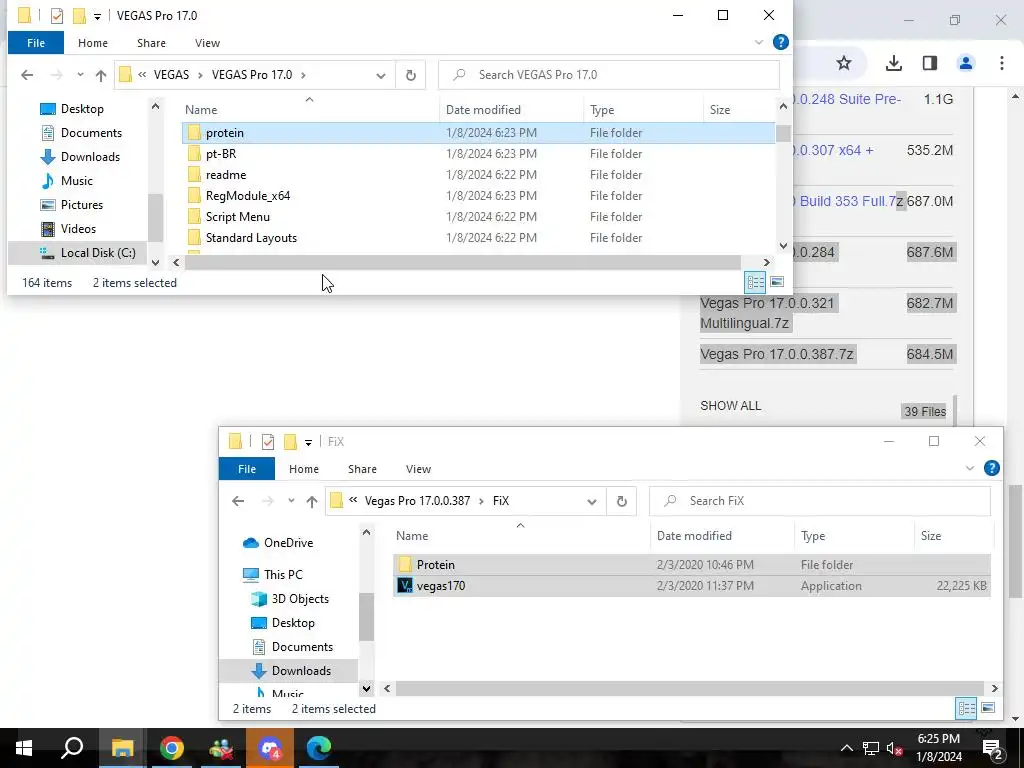Select the Protein folder in FiX window
1024x768 pixels.
coord(692,565)
